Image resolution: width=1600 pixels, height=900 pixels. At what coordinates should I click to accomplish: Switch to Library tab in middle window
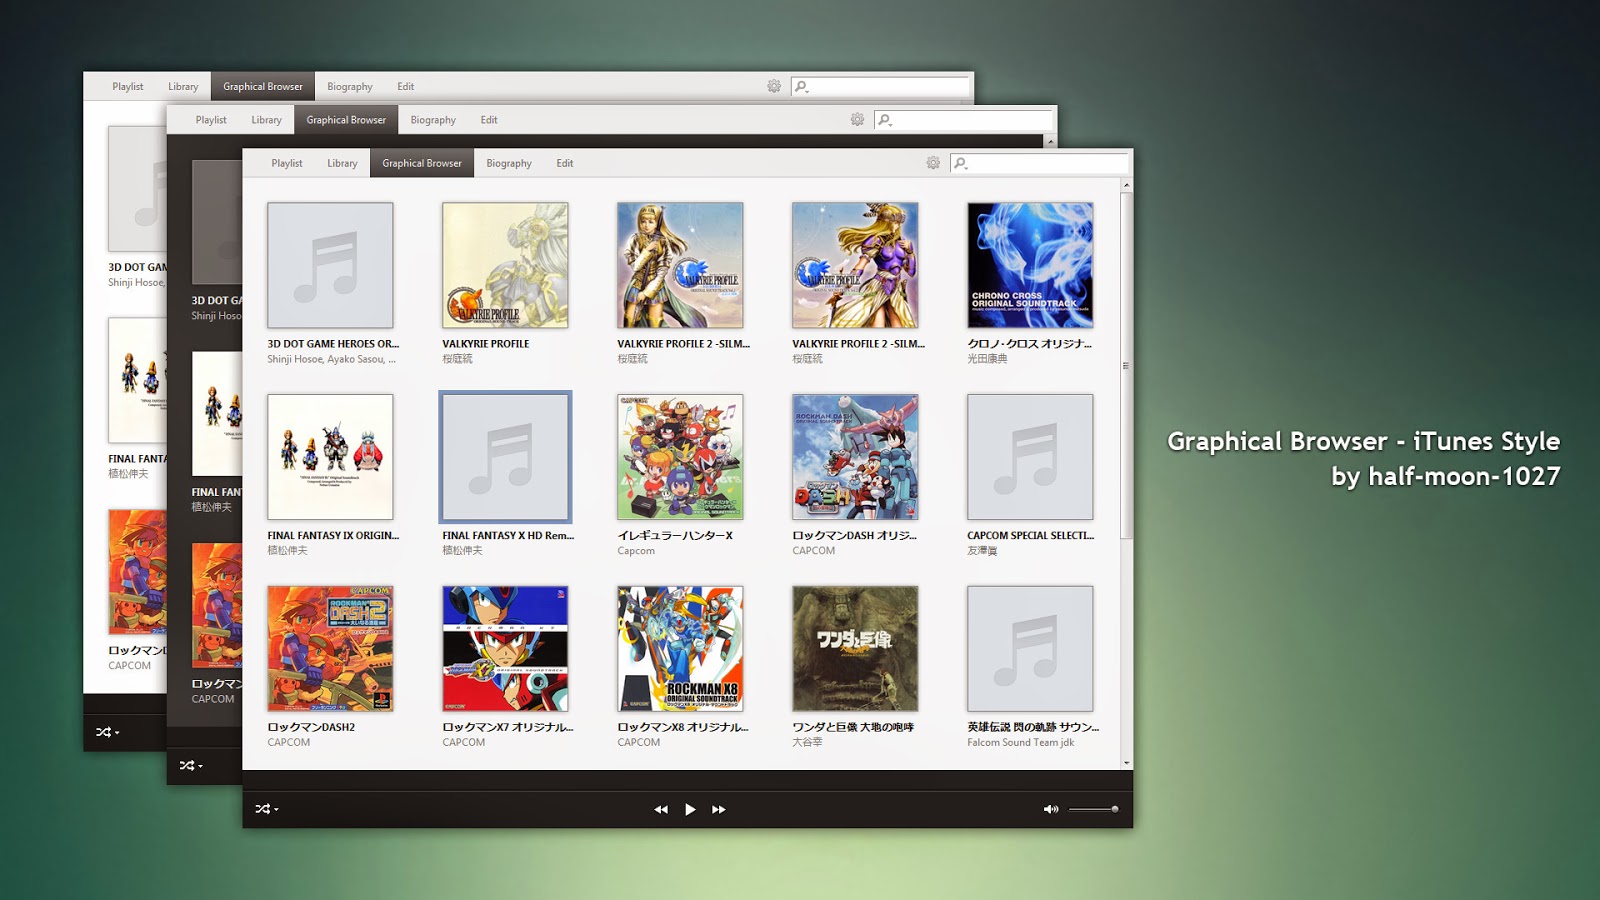pos(266,119)
